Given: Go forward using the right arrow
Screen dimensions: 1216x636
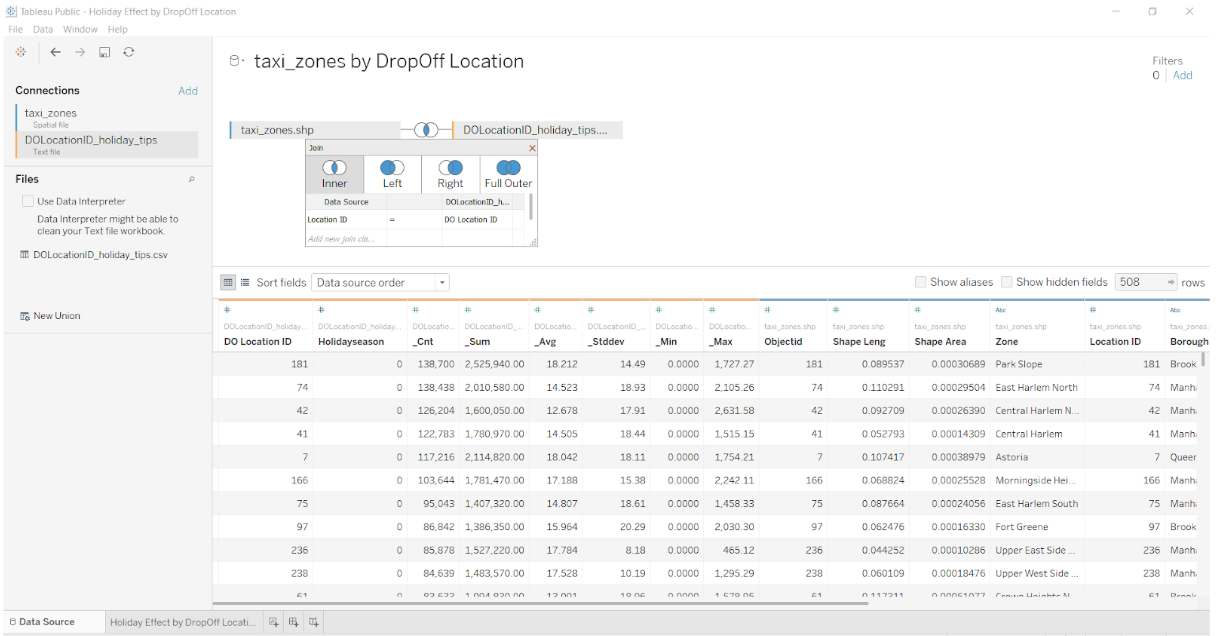Looking at the screenshot, I should coord(80,52).
